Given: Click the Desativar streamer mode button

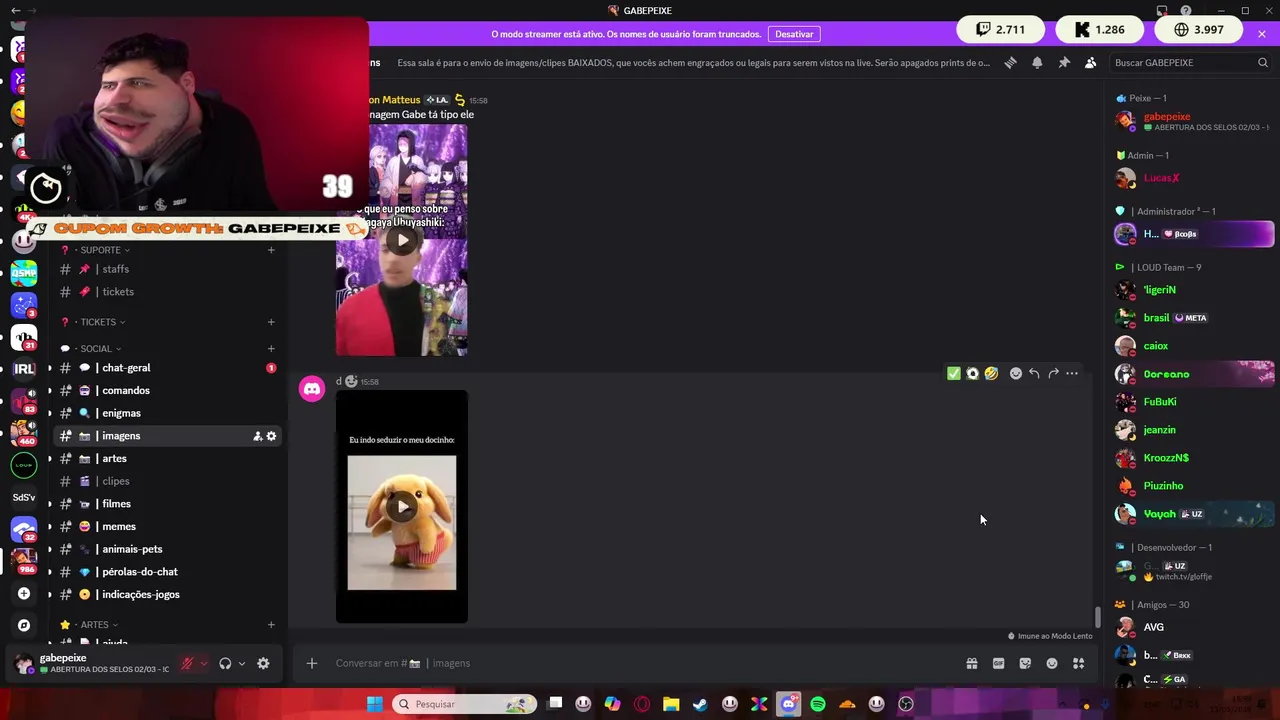Looking at the screenshot, I should [x=794, y=34].
